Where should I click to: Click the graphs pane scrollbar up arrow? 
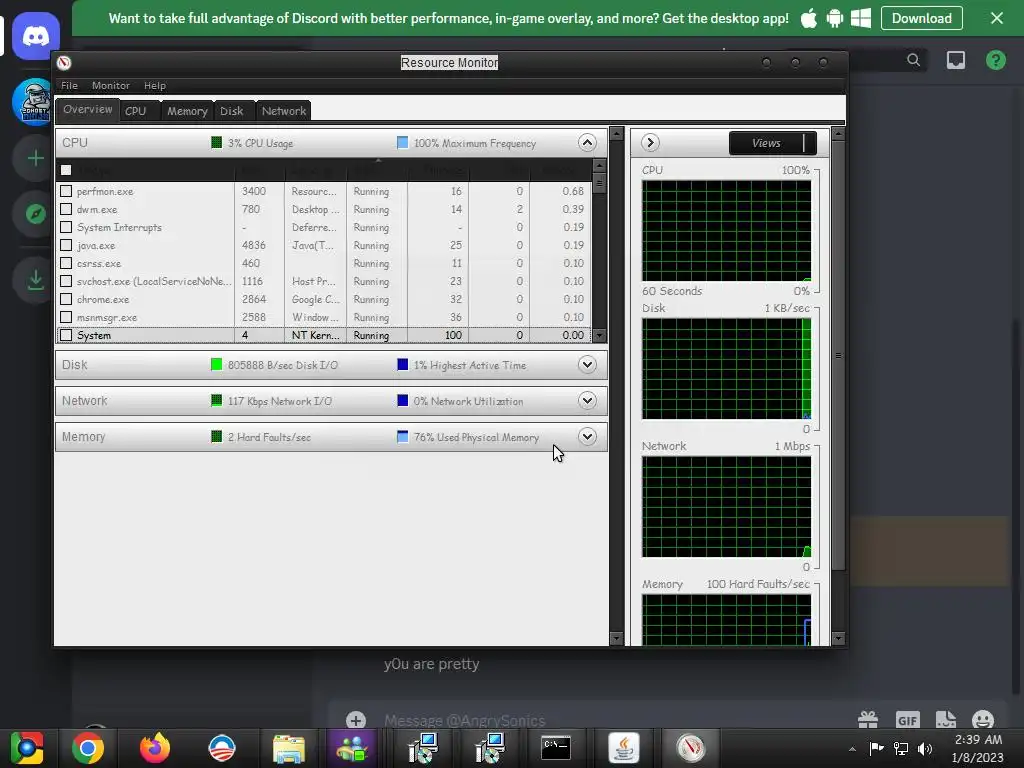click(x=838, y=134)
